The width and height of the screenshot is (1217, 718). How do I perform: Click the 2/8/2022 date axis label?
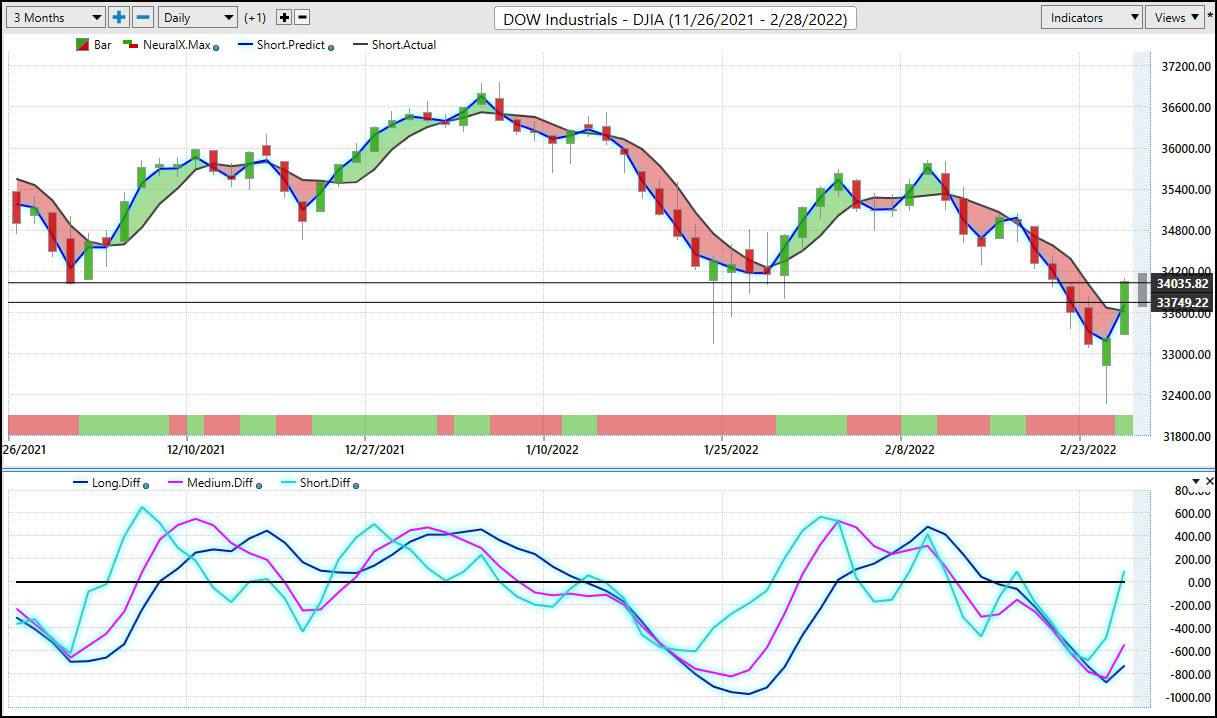[x=912, y=449]
